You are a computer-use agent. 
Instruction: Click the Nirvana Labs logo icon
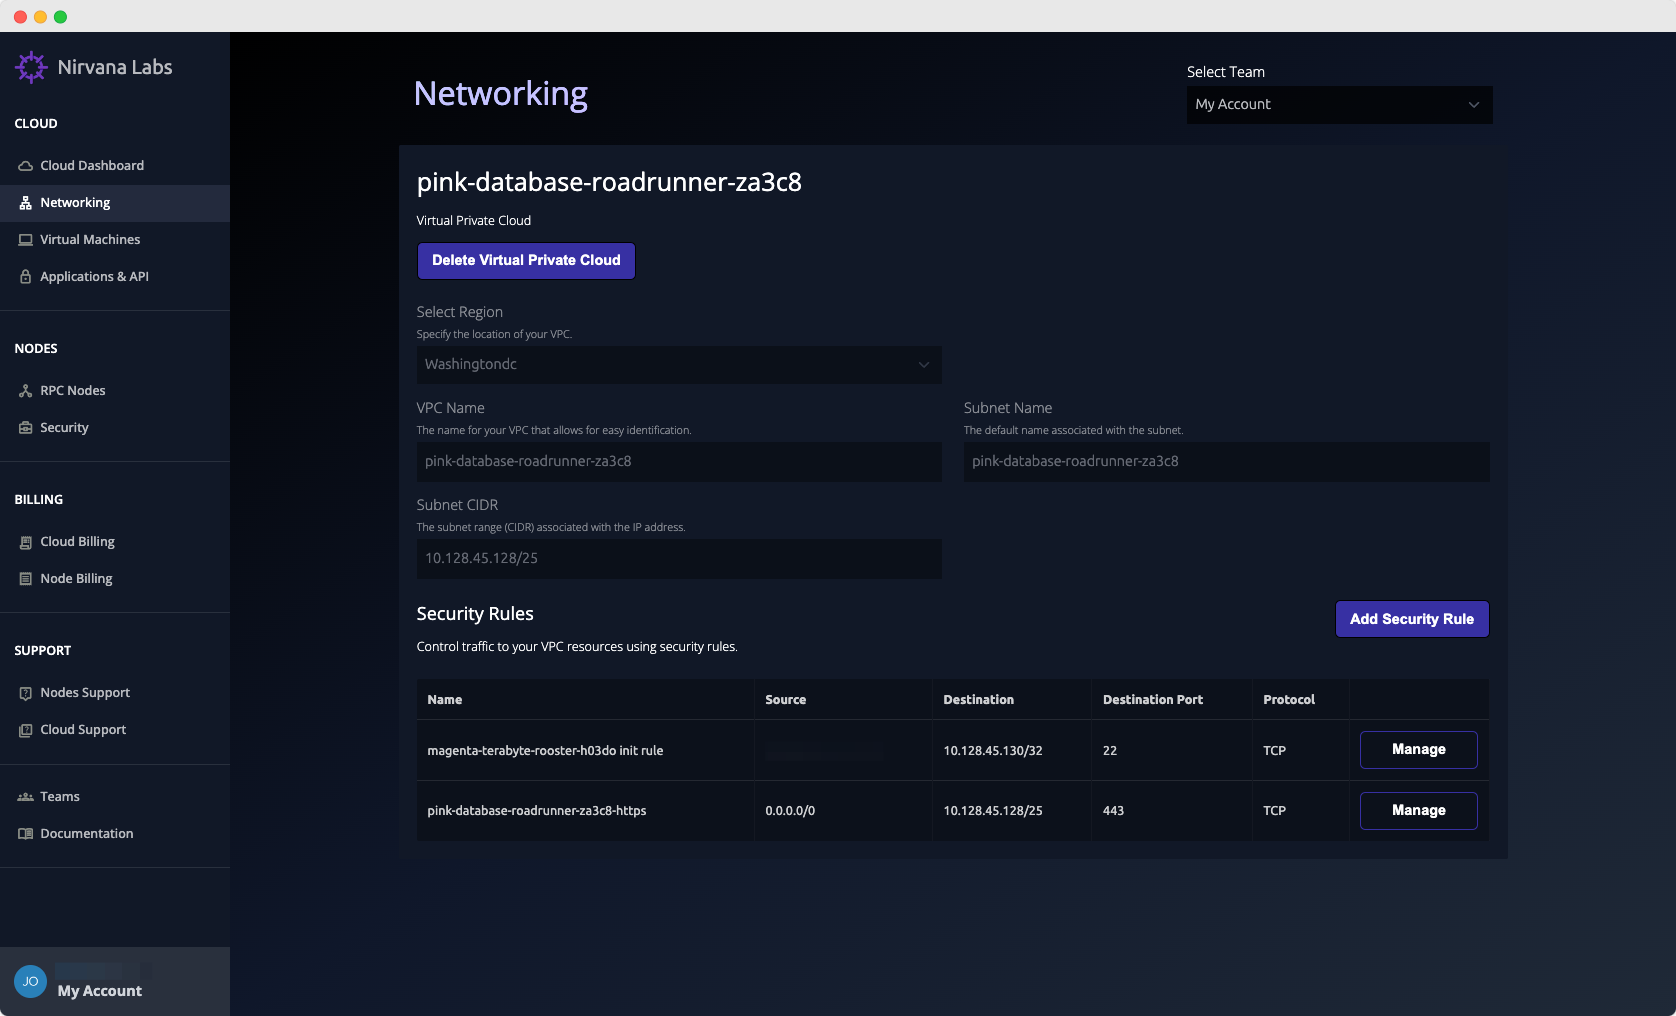[x=31, y=67]
